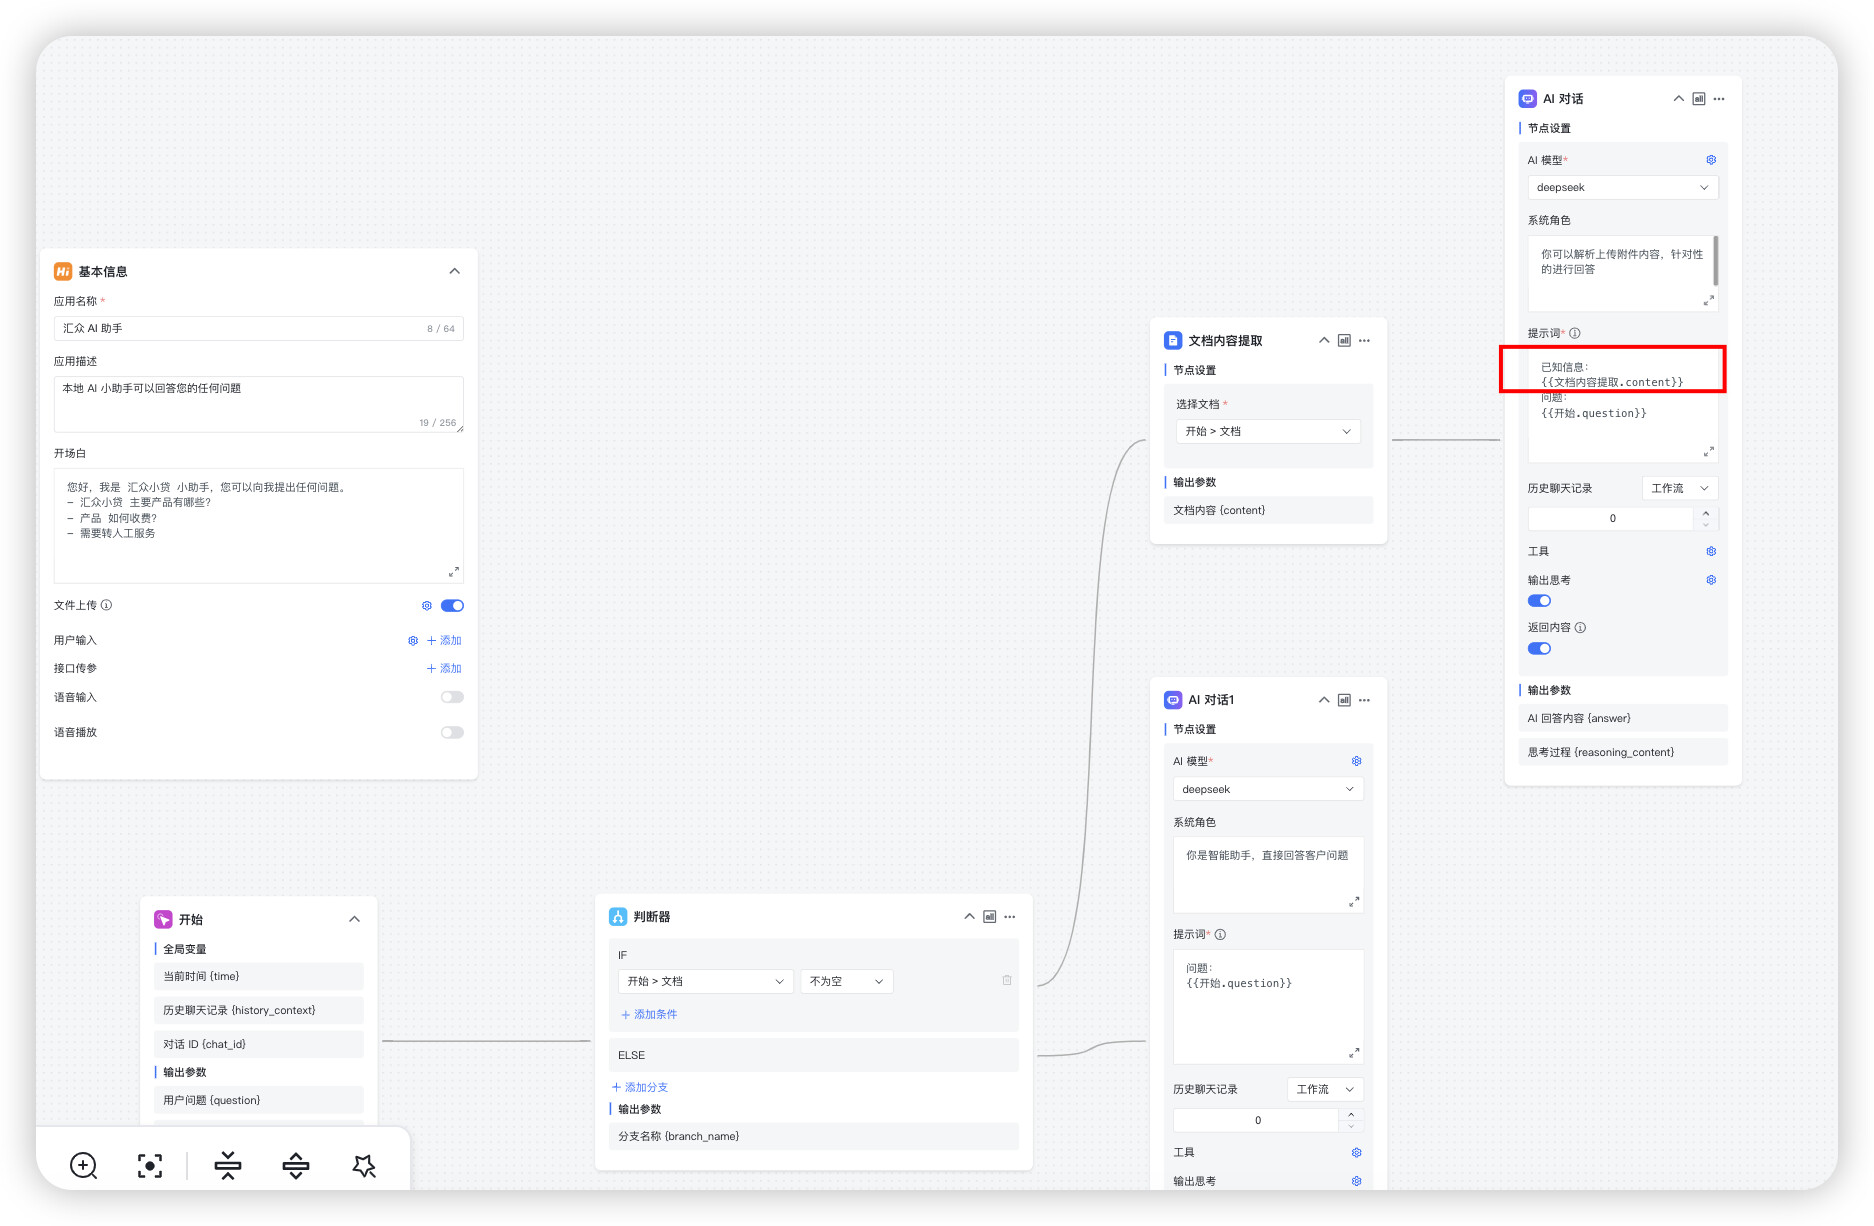Enable 语音播放 switch
The image size is (1874, 1226).
click(452, 733)
